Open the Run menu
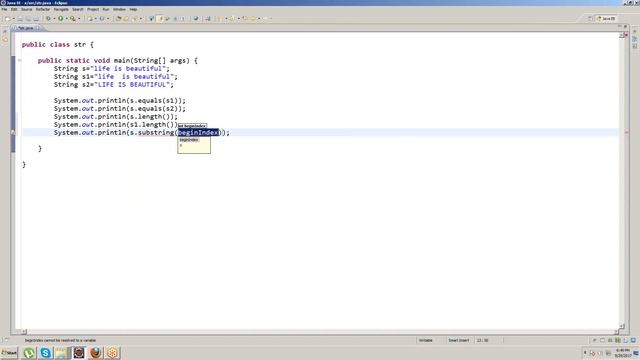This screenshot has height=360, width=640. [106, 9]
